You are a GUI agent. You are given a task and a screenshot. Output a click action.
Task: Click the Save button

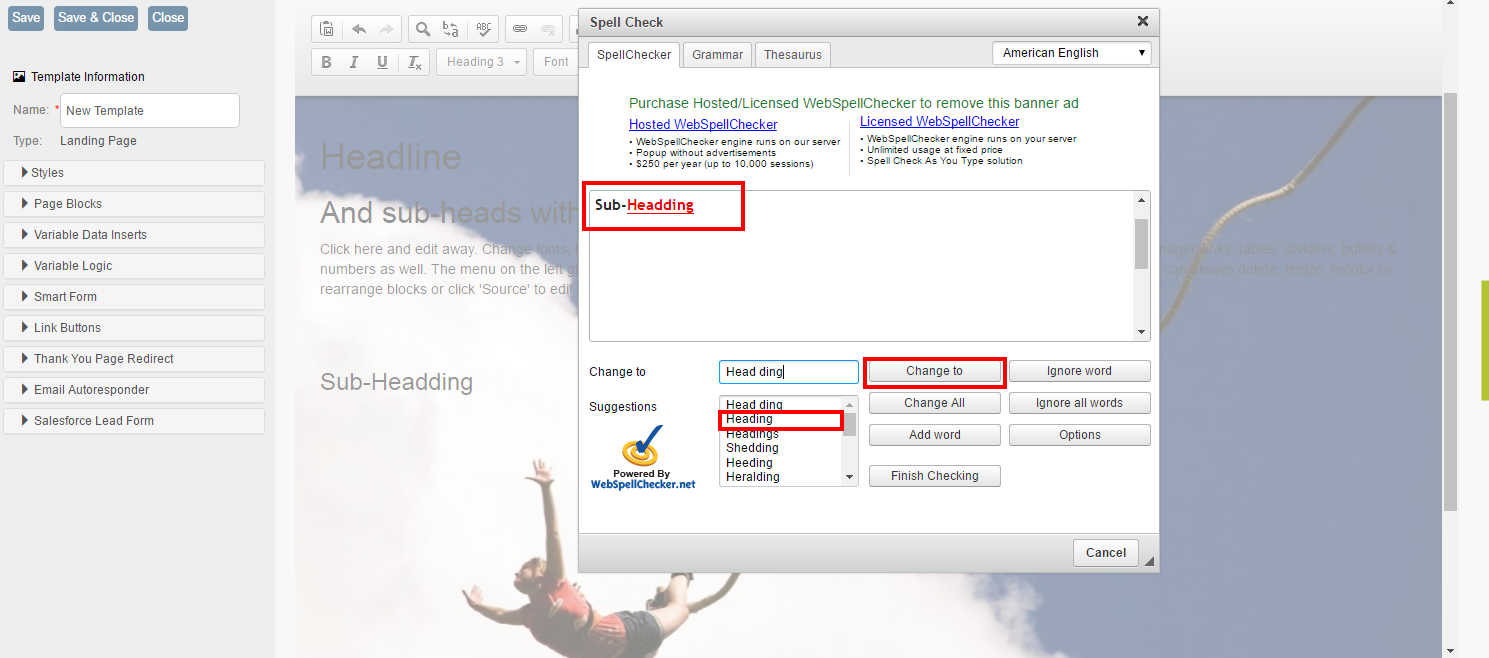26,18
